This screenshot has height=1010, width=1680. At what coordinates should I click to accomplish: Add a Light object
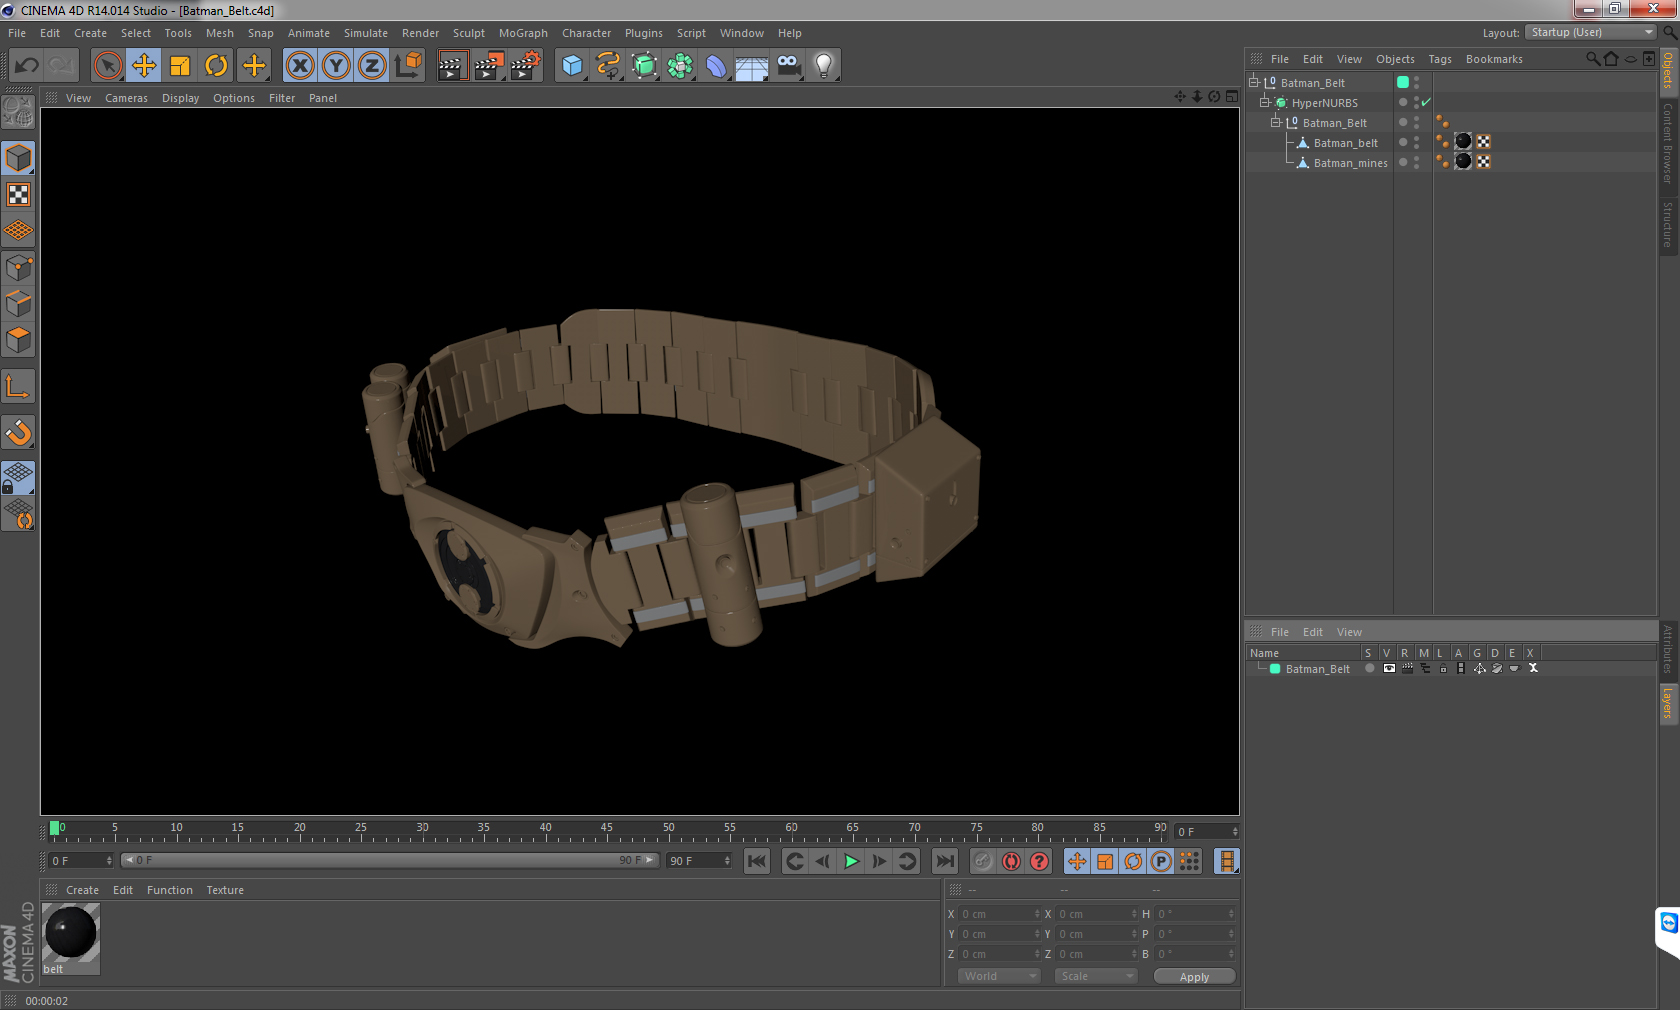click(824, 66)
